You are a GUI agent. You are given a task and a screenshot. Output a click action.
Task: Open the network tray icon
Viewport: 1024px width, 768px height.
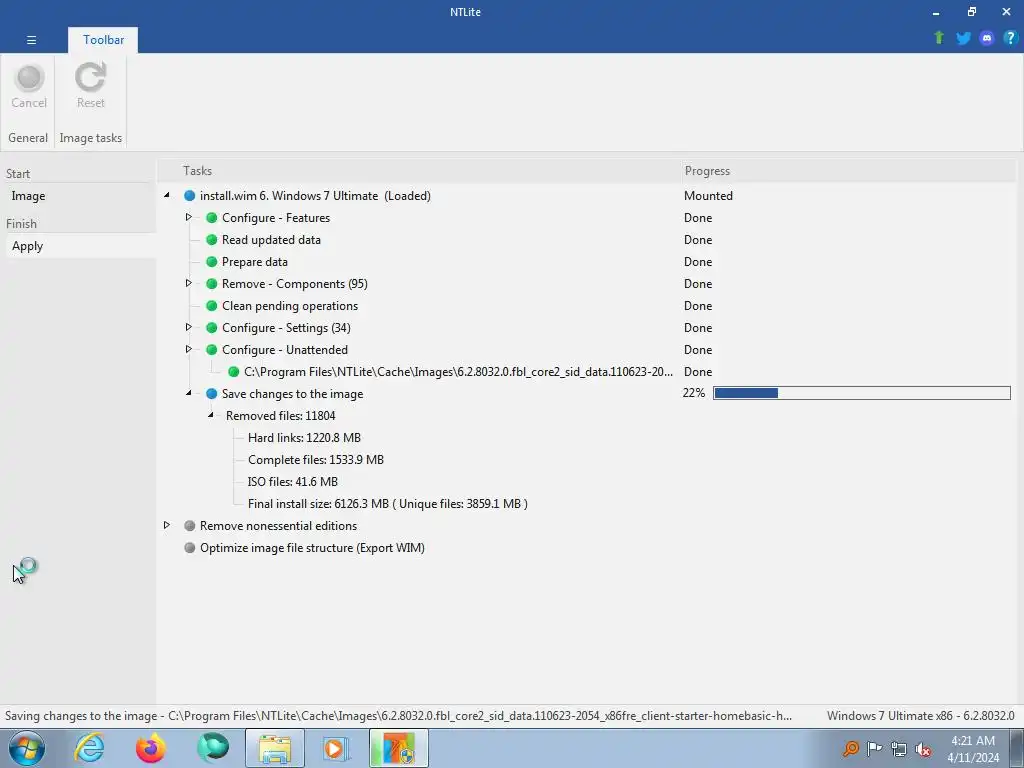coord(899,749)
